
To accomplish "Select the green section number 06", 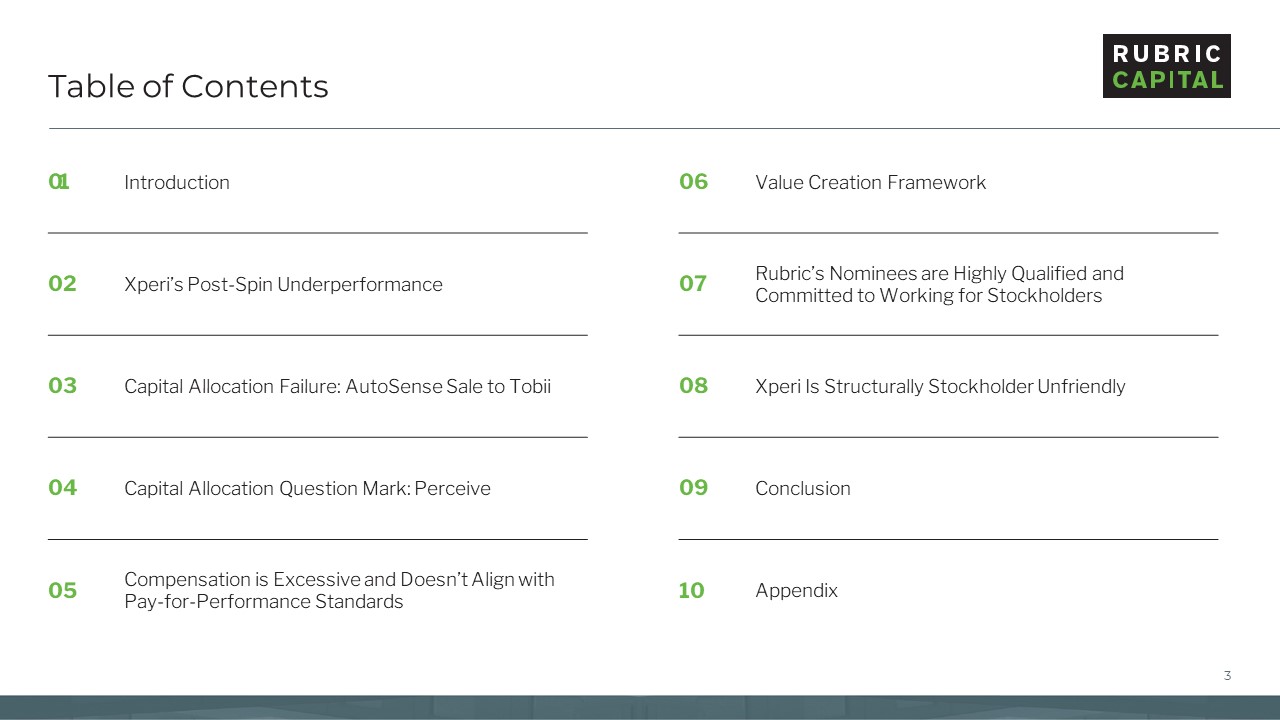I will pyautogui.click(x=693, y=182).
